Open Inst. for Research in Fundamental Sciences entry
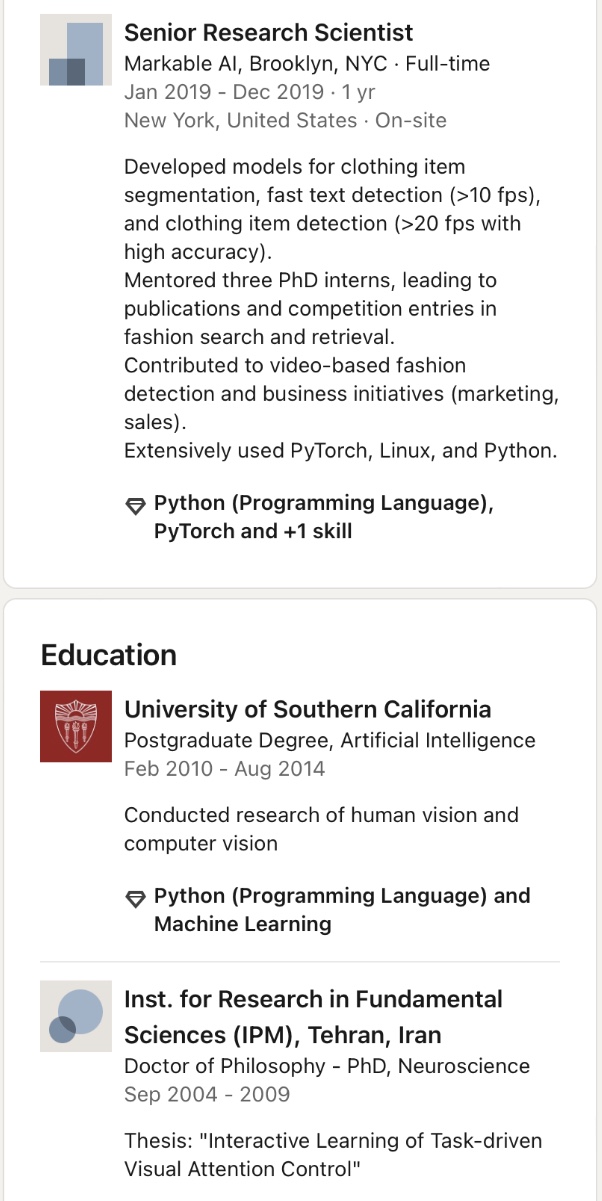Image resolution: width=602 pixels, height=1201 pixels. click(x=312, y=1016)
